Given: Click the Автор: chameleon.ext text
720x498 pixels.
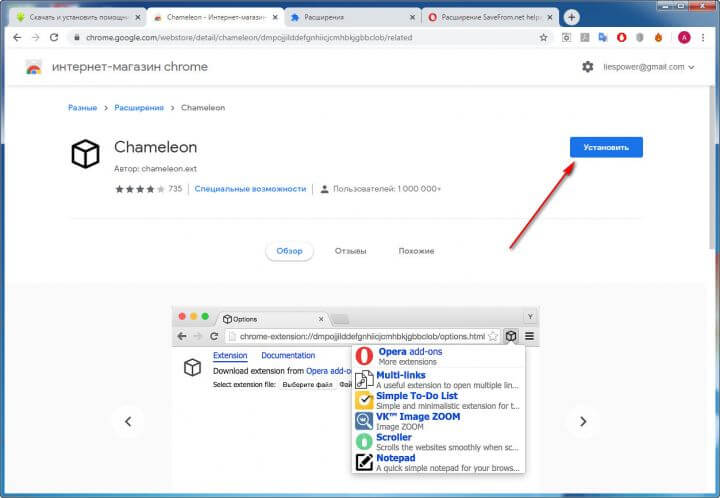Looking at the screenshot, I should tap(155, 169).
